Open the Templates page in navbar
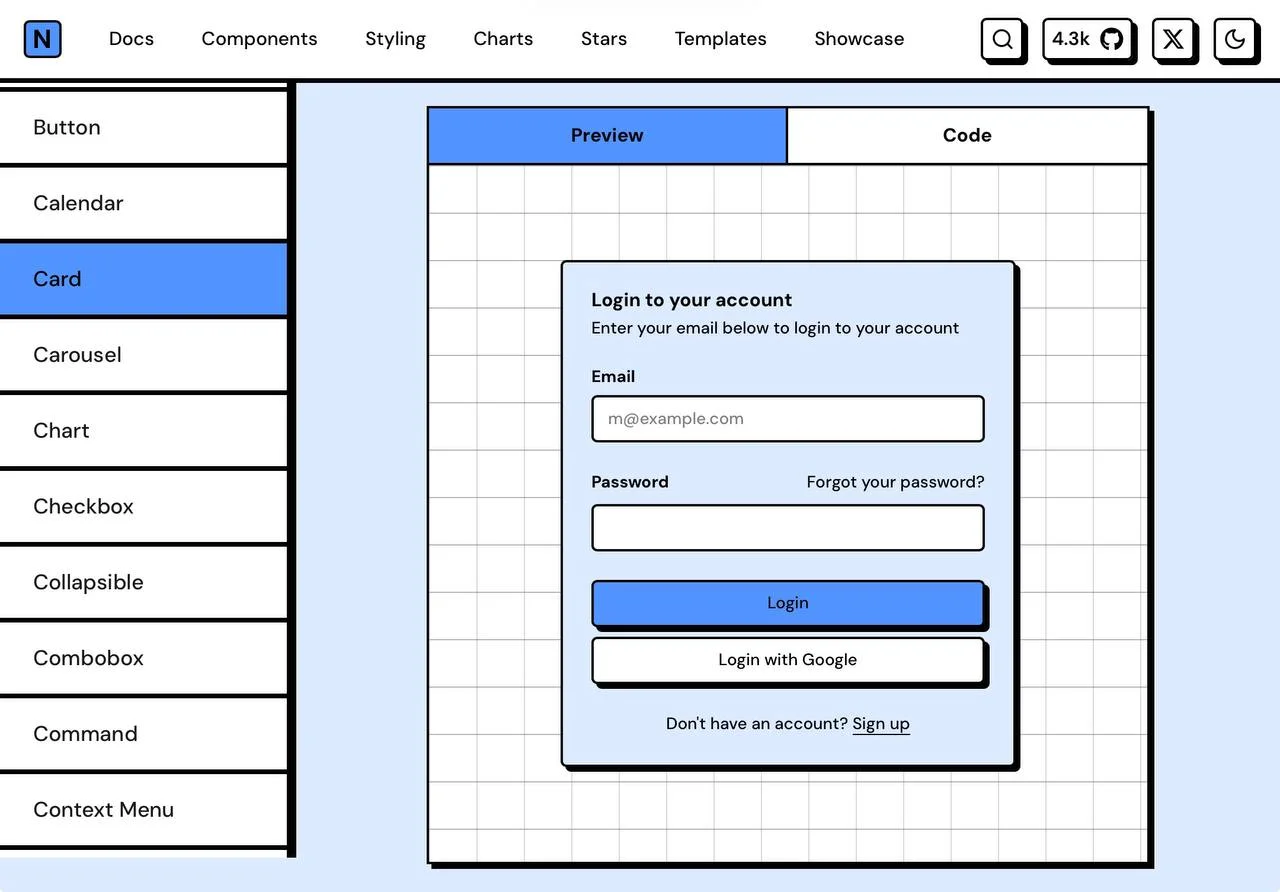This screenshot has width=1280, height=892. (x=720, y=39)
